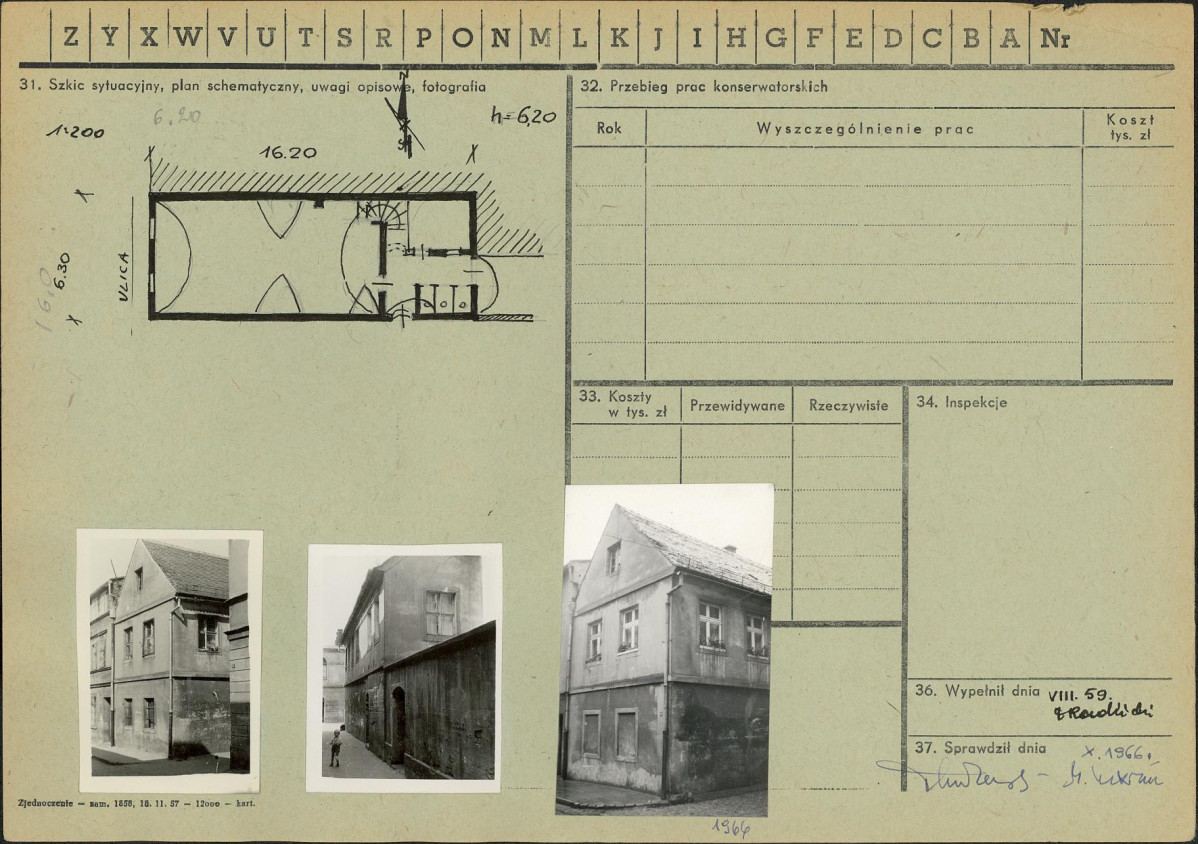Select the letter A index cell
This screenshot has width=1198, height=844.
1010,38
